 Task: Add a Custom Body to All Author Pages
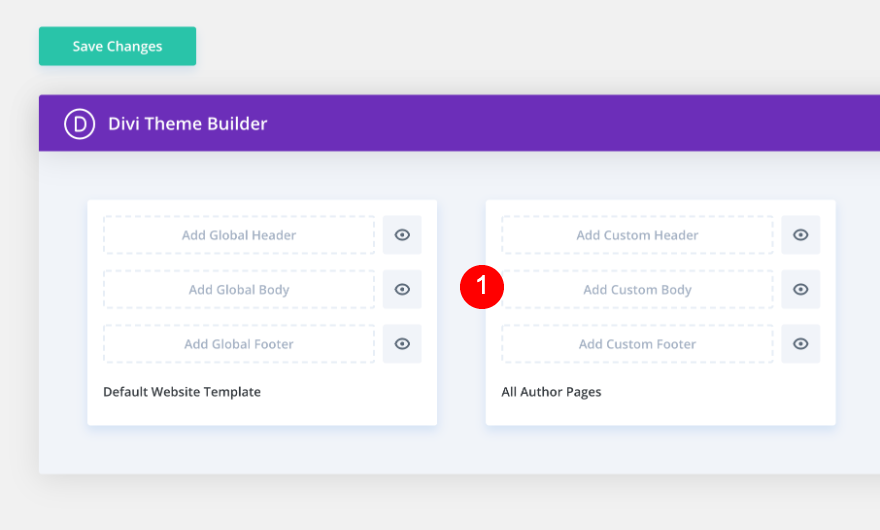638,289
